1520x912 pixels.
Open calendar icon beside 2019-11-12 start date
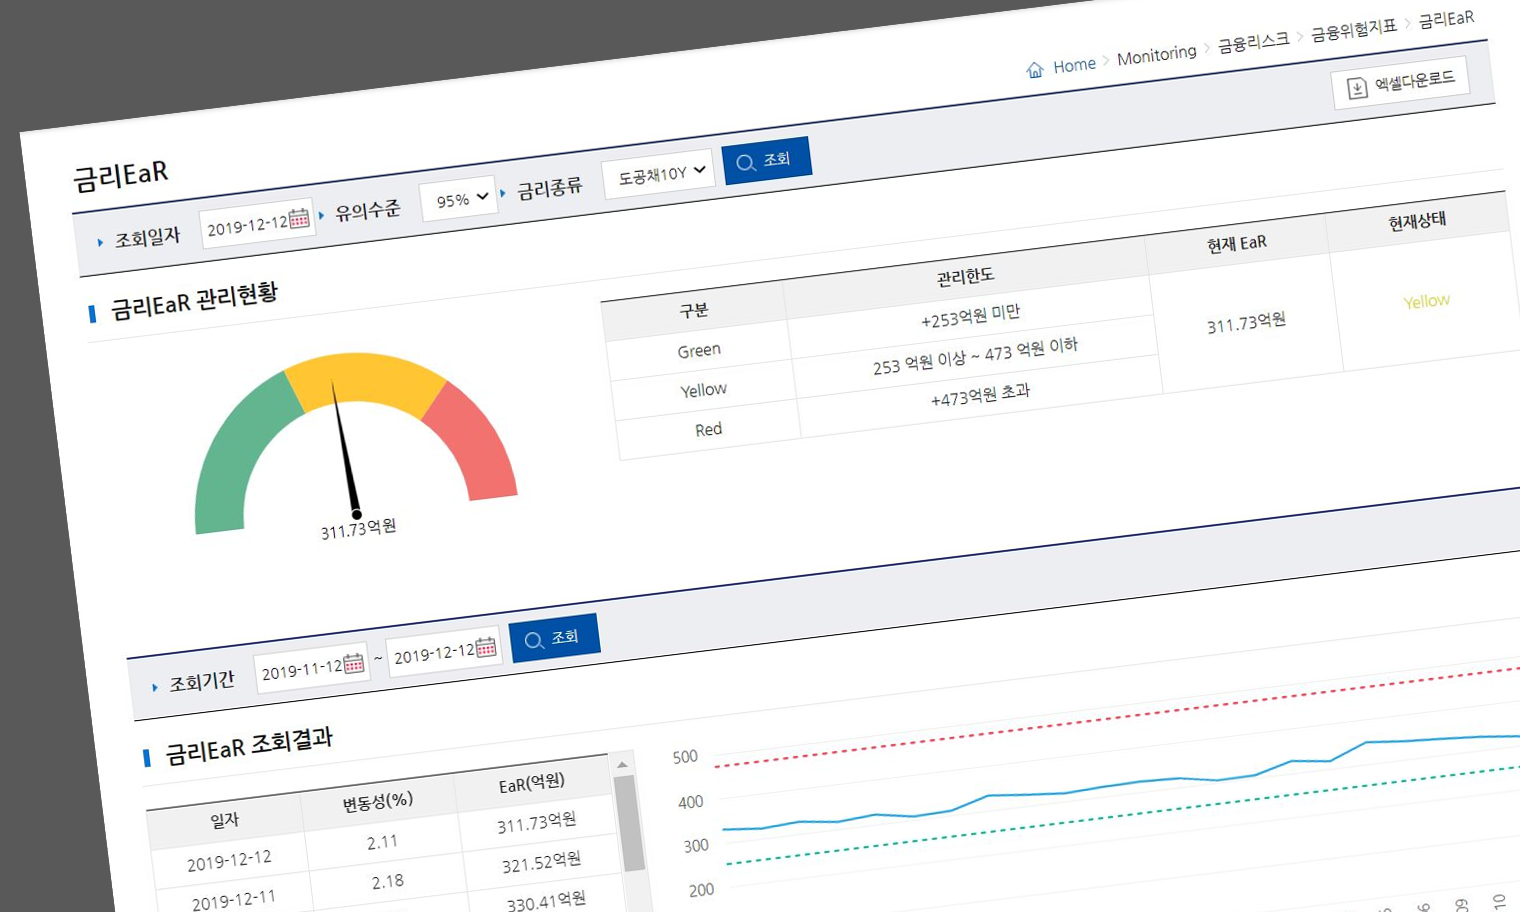click(354, 663)
